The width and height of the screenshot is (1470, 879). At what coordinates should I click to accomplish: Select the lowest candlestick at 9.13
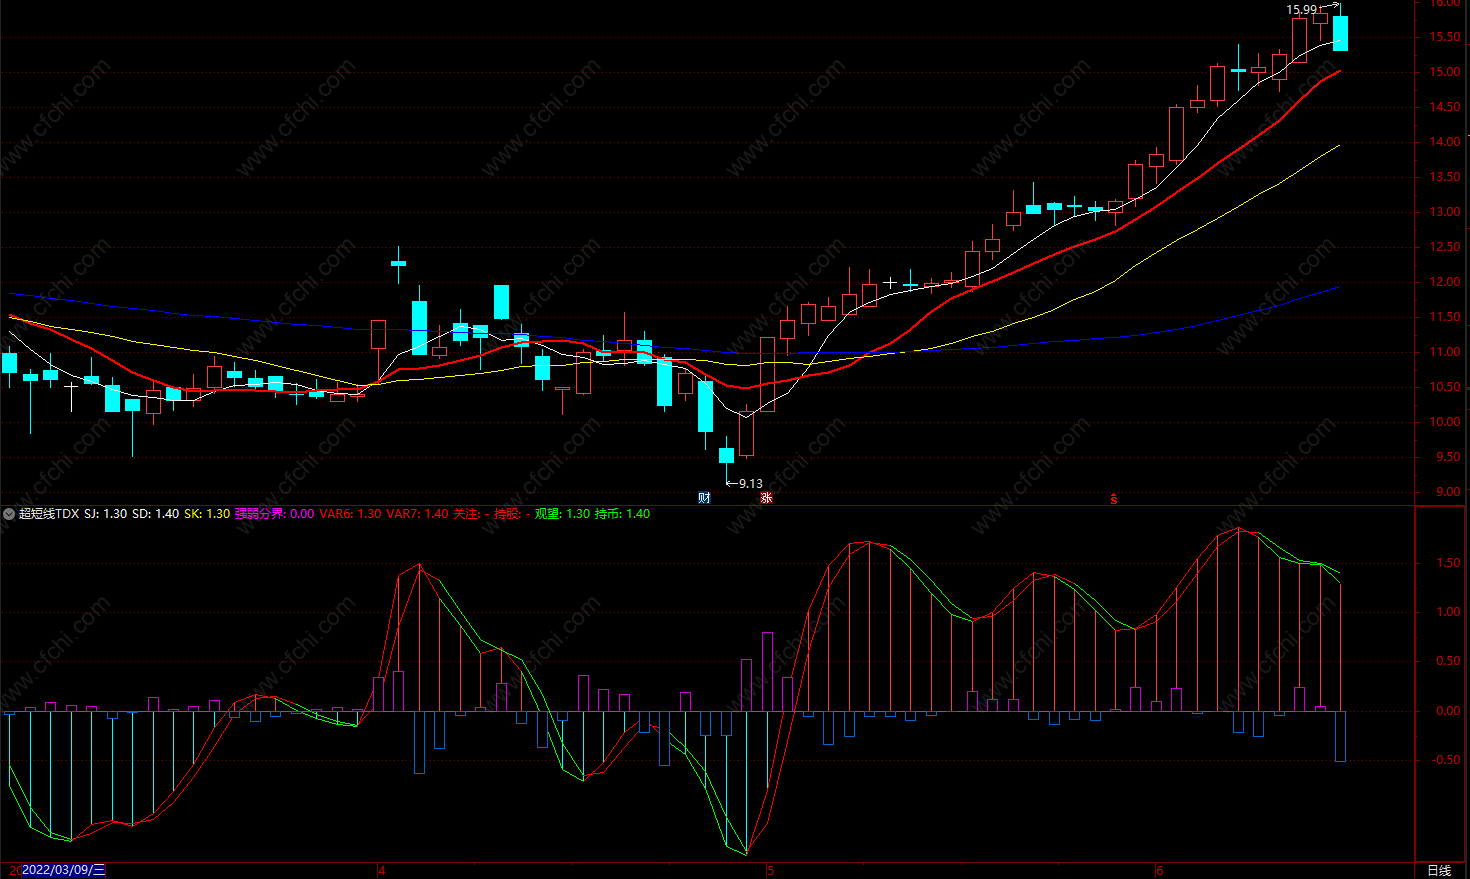pos(726,455)
